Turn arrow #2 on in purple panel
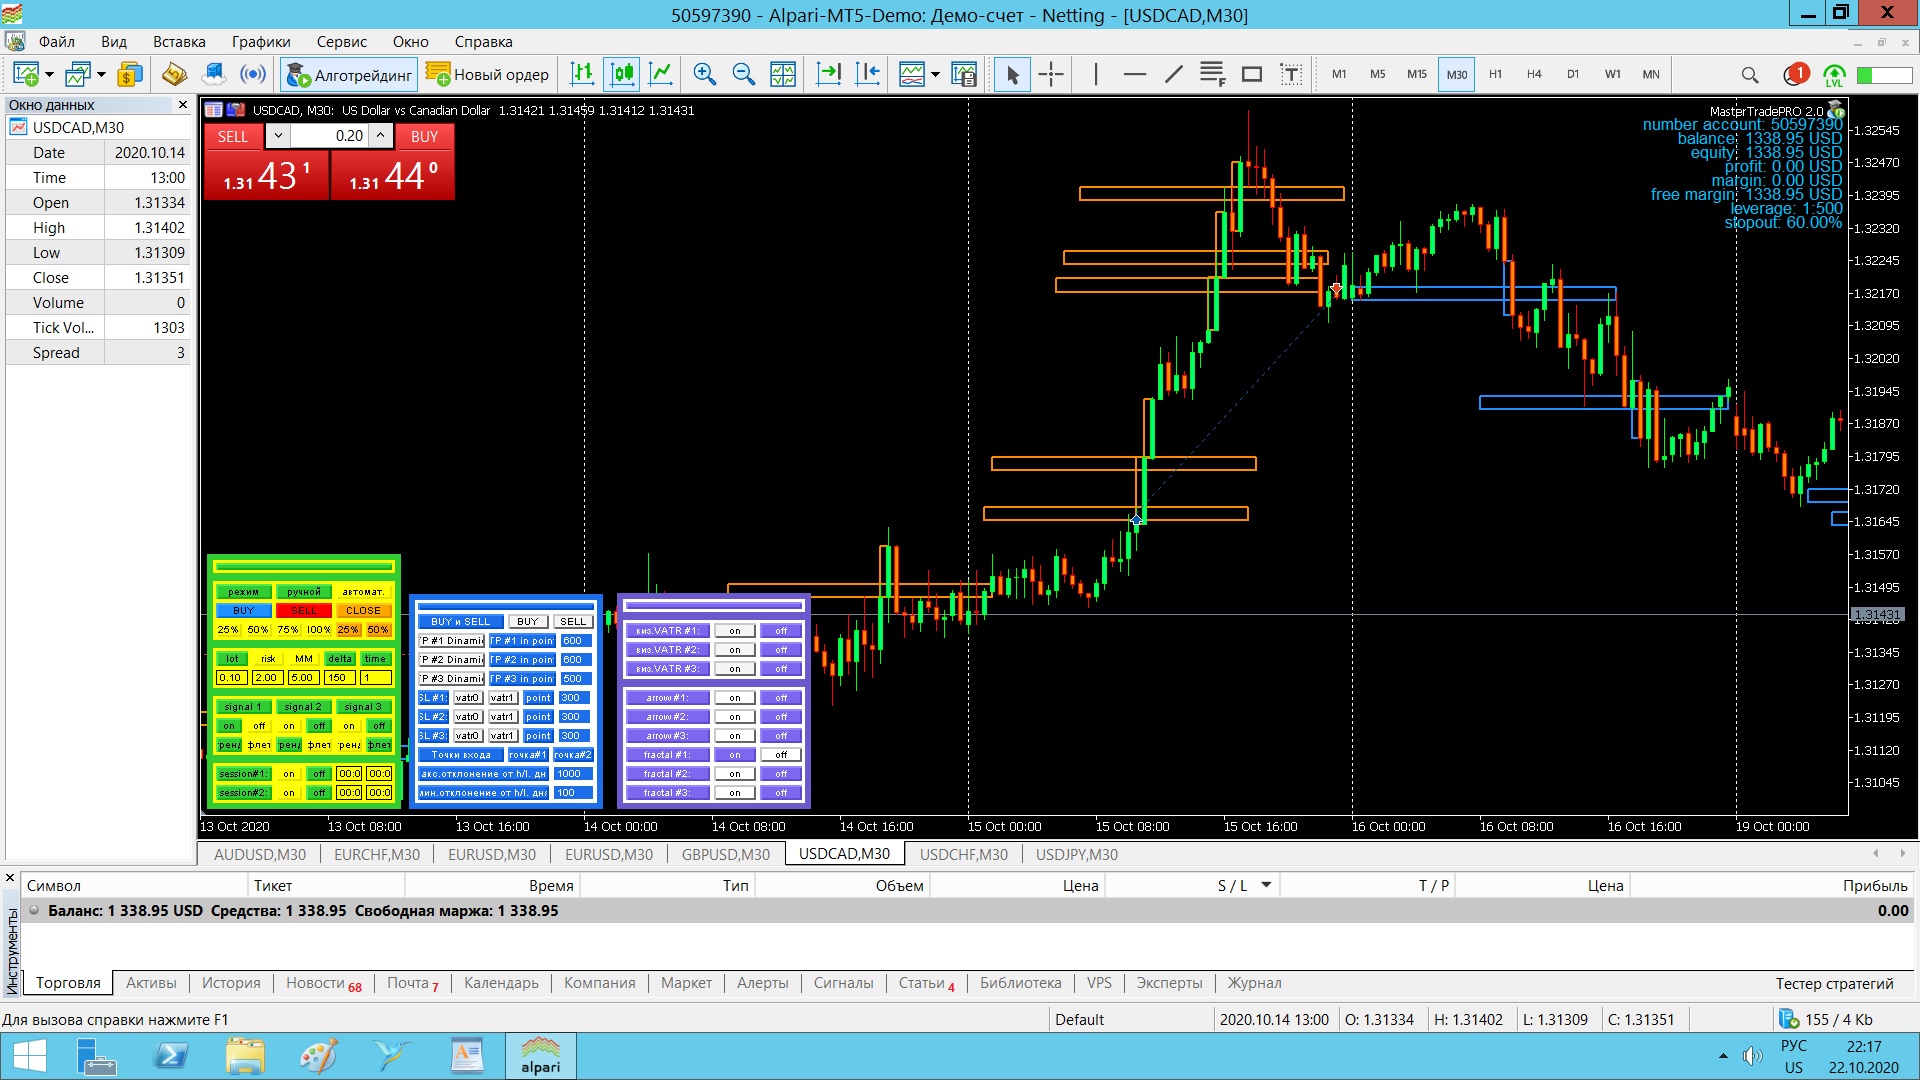The width and height of the screenshot is (1920, 1080). pyautogui.click(x=735, y=717)
